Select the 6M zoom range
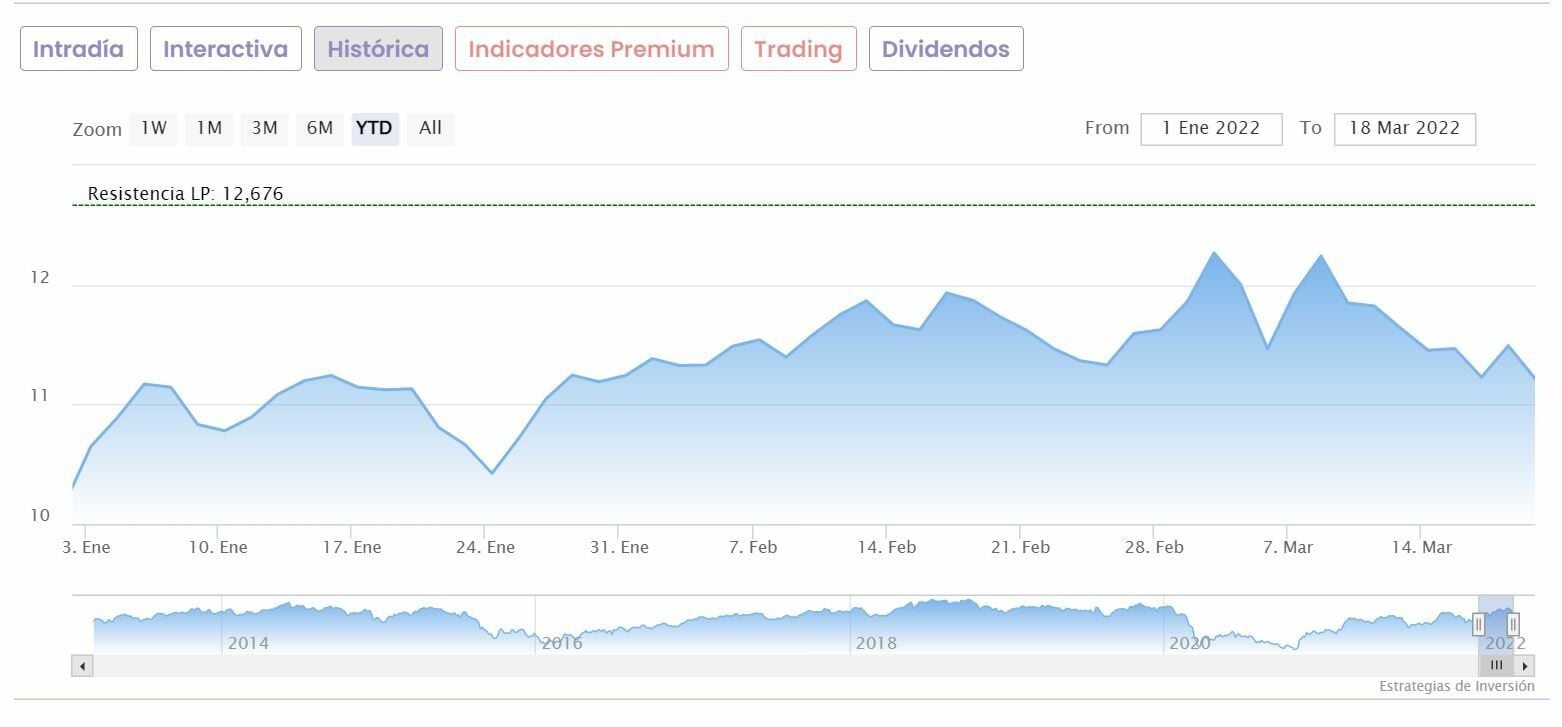 (x=320, y=128)
